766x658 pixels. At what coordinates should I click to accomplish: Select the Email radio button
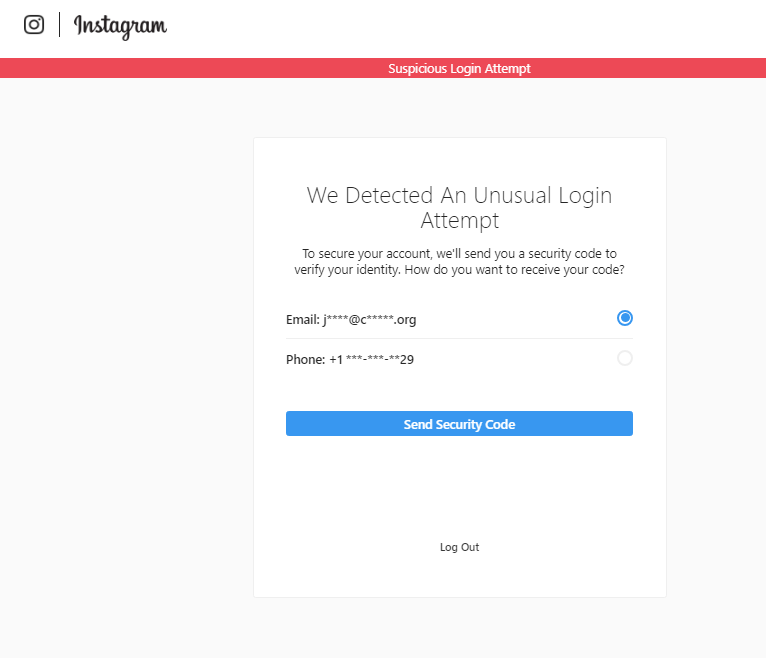click(x=625, y=318)
